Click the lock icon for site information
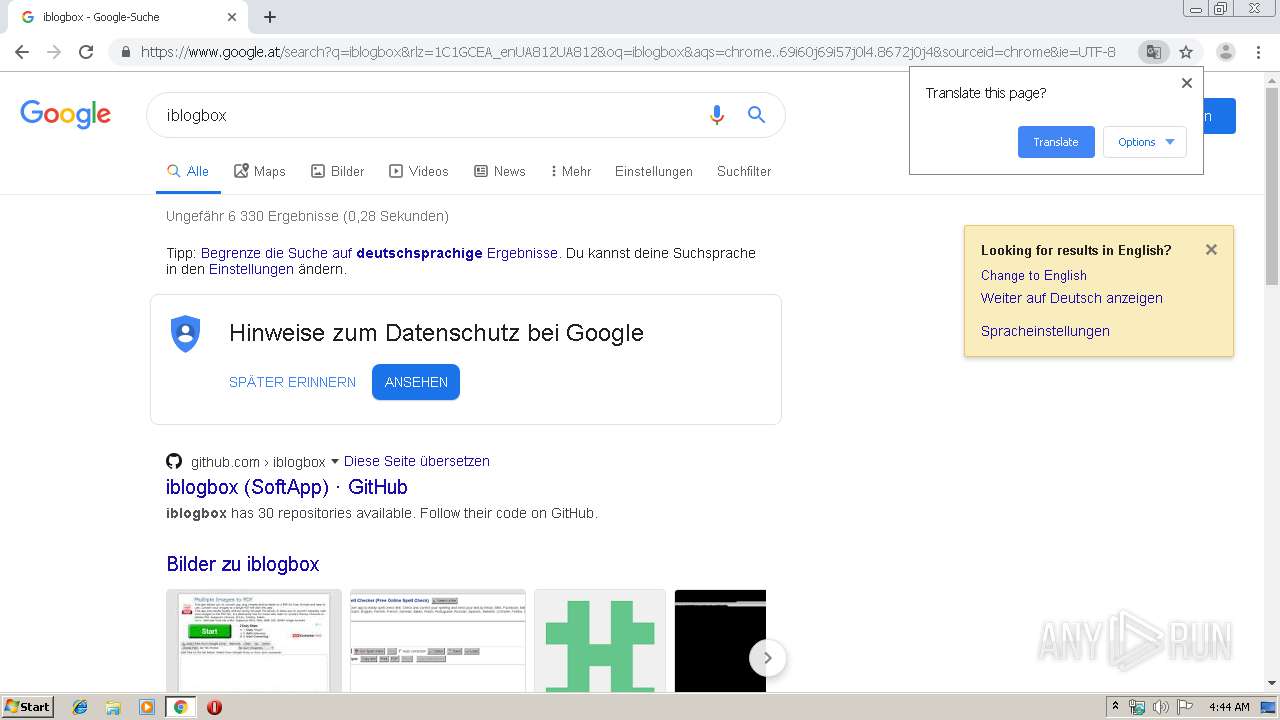Screen dimensions: 1280x720 pyautogui.click(x=125, y=52)
